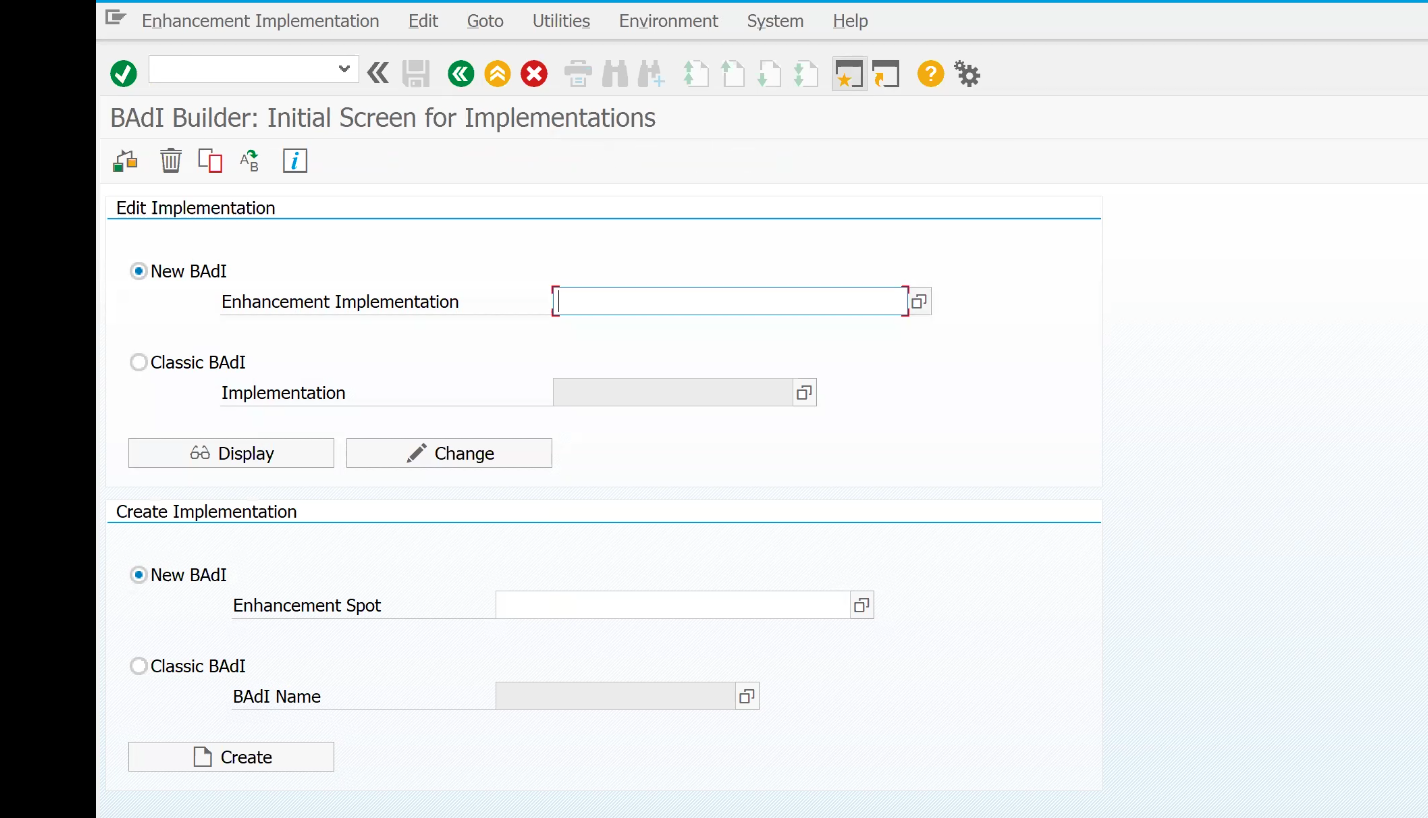Select New BAdI under Create Implementation
Screen dimensions: 1428x818
coord(139,575)
